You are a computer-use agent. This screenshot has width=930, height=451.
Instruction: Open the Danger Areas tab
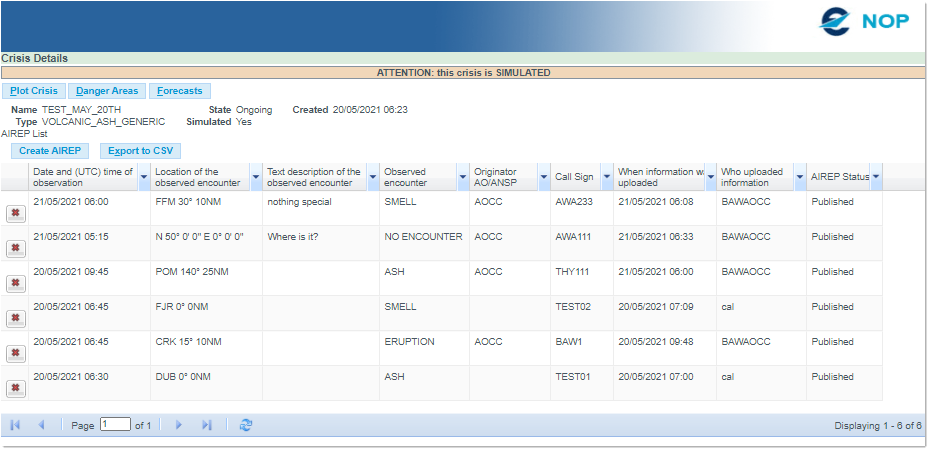pyautogui.click(x=107, y=91)
